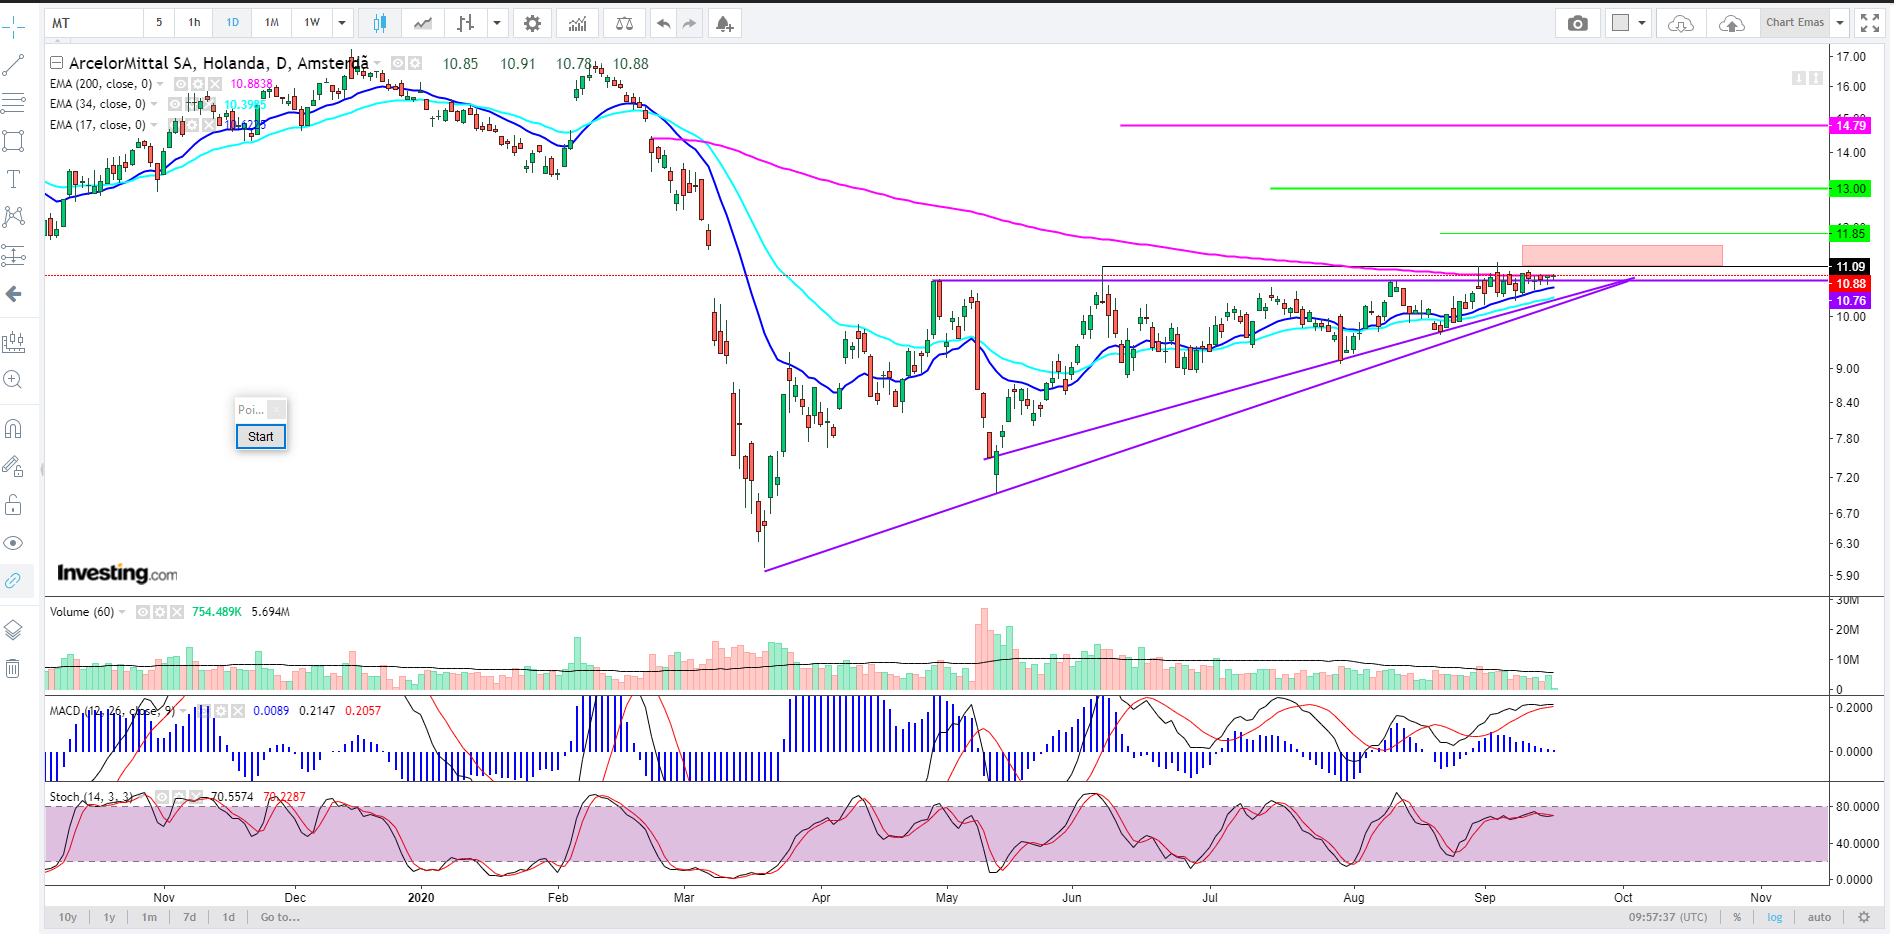Load a saved chart layout from cloud
This screenshot has height=934, width=1894.
[x=1681, y=23]
